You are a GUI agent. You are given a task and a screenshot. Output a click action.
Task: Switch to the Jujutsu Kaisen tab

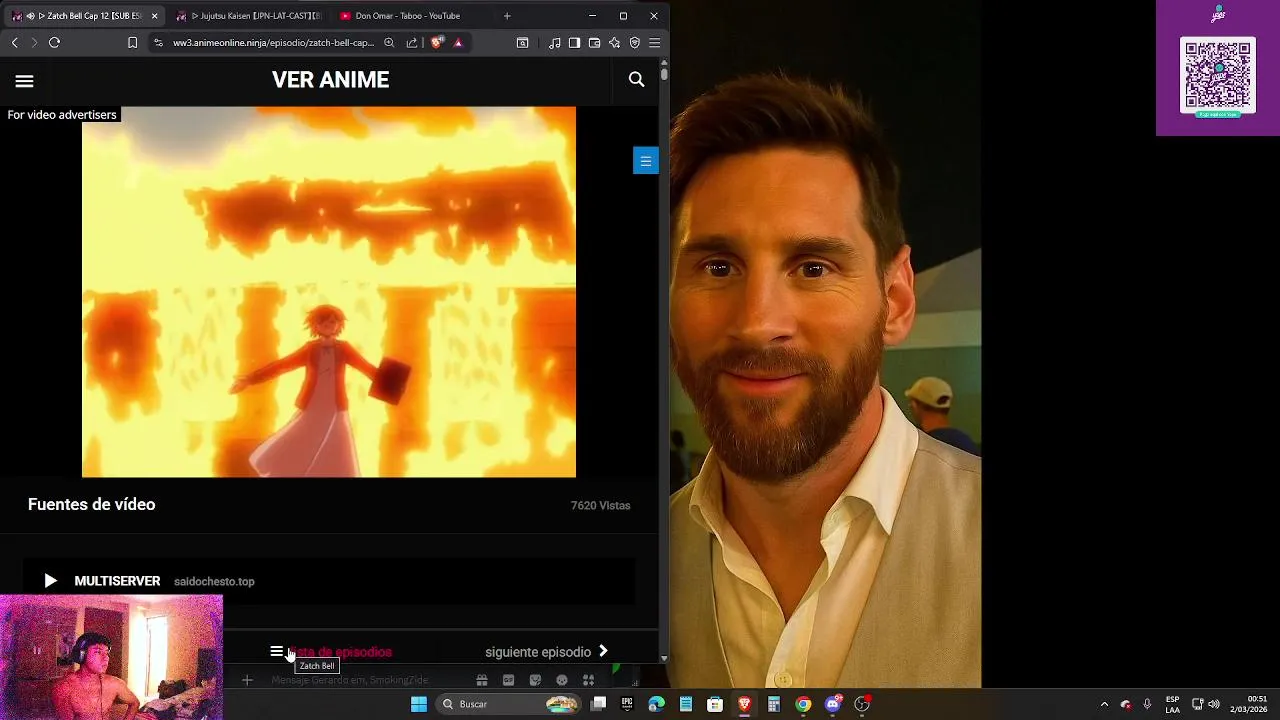click(250, 16)
